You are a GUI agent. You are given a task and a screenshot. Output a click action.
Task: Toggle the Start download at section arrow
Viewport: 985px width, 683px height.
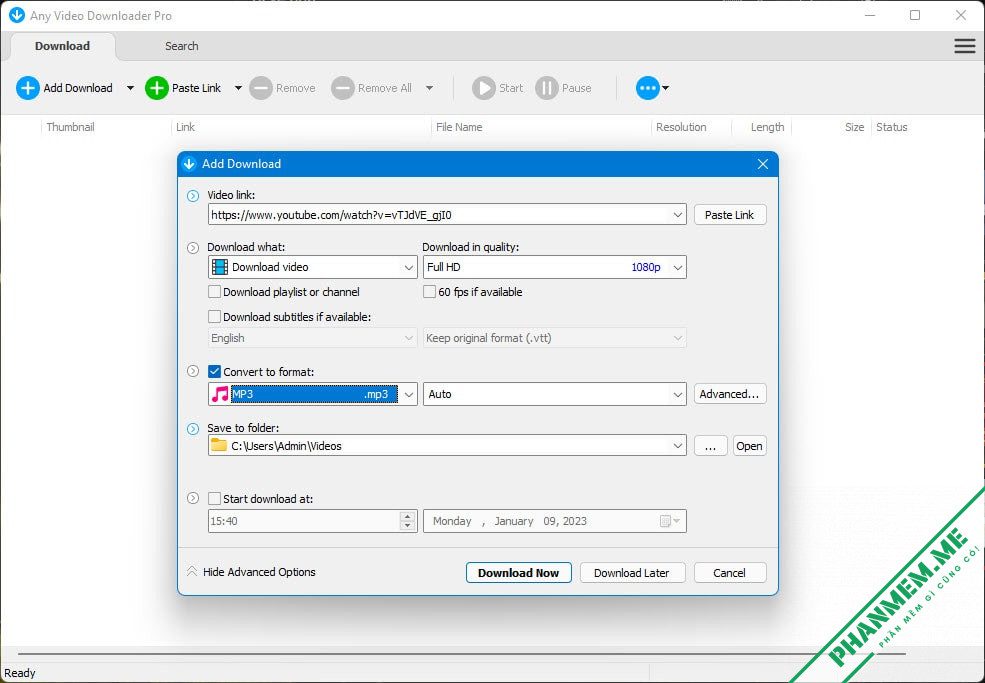click(193, 498)
